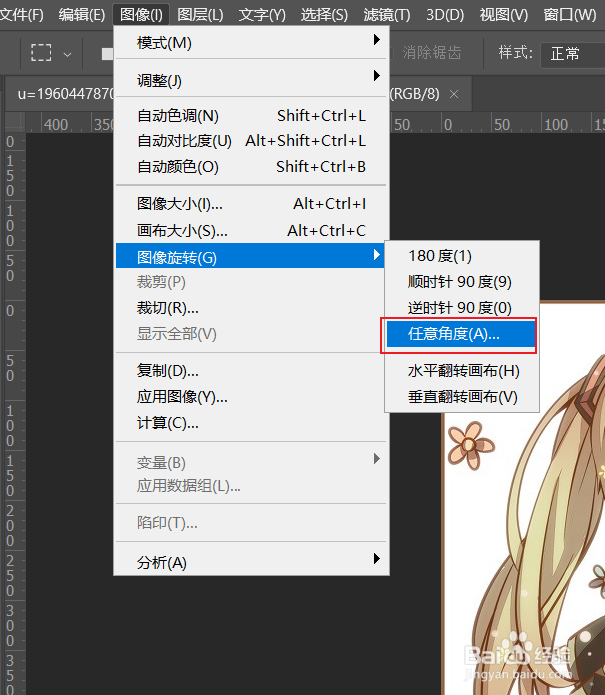This screenshot has height=695, width=605.
Task: Open the 滤镜(T) menu
Action: pyautogui.click(x=386, y=15)
